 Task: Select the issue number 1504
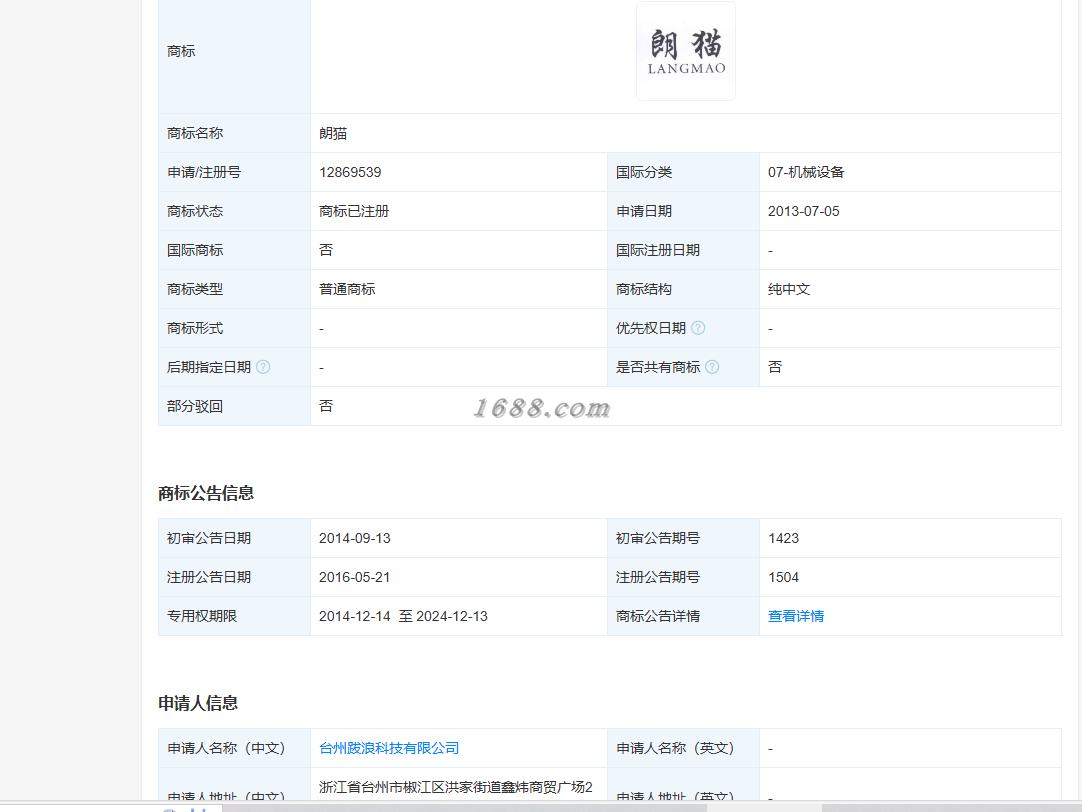click(783, 577)
